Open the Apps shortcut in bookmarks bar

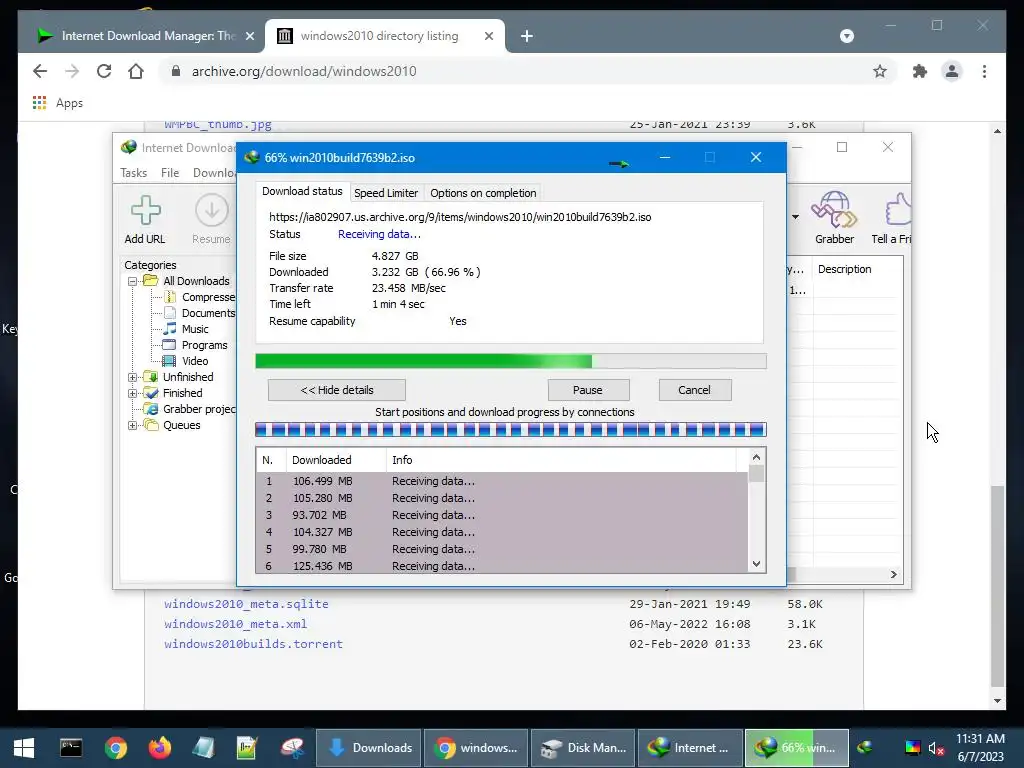point(57,103)
